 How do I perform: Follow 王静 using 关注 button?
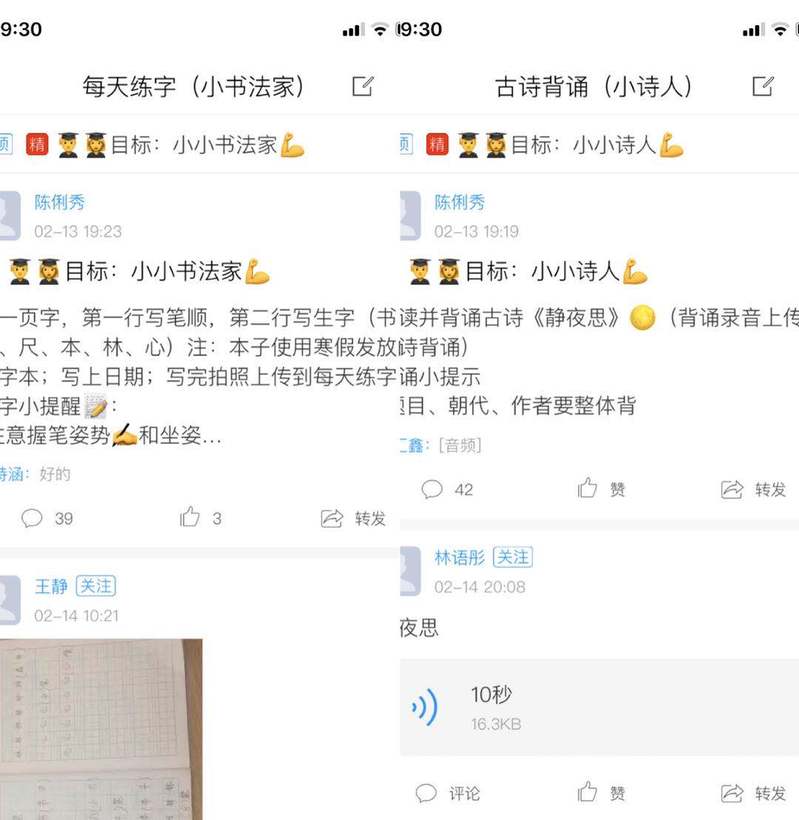(96, 586)
